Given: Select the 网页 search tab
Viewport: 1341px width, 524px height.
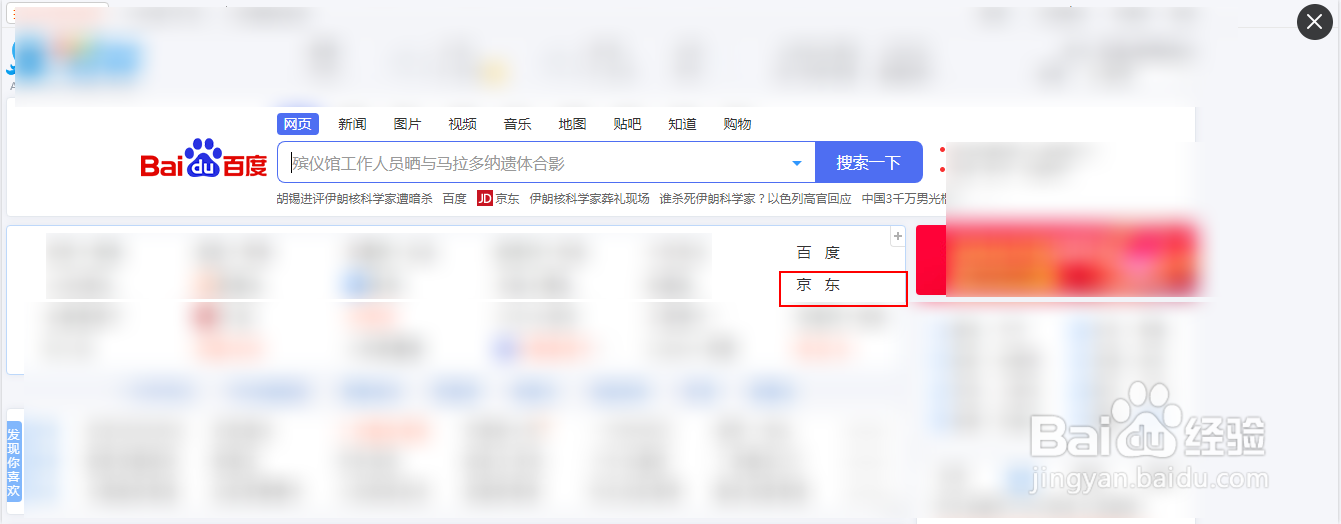Looking at the screenshot, I should pos(297,124).
